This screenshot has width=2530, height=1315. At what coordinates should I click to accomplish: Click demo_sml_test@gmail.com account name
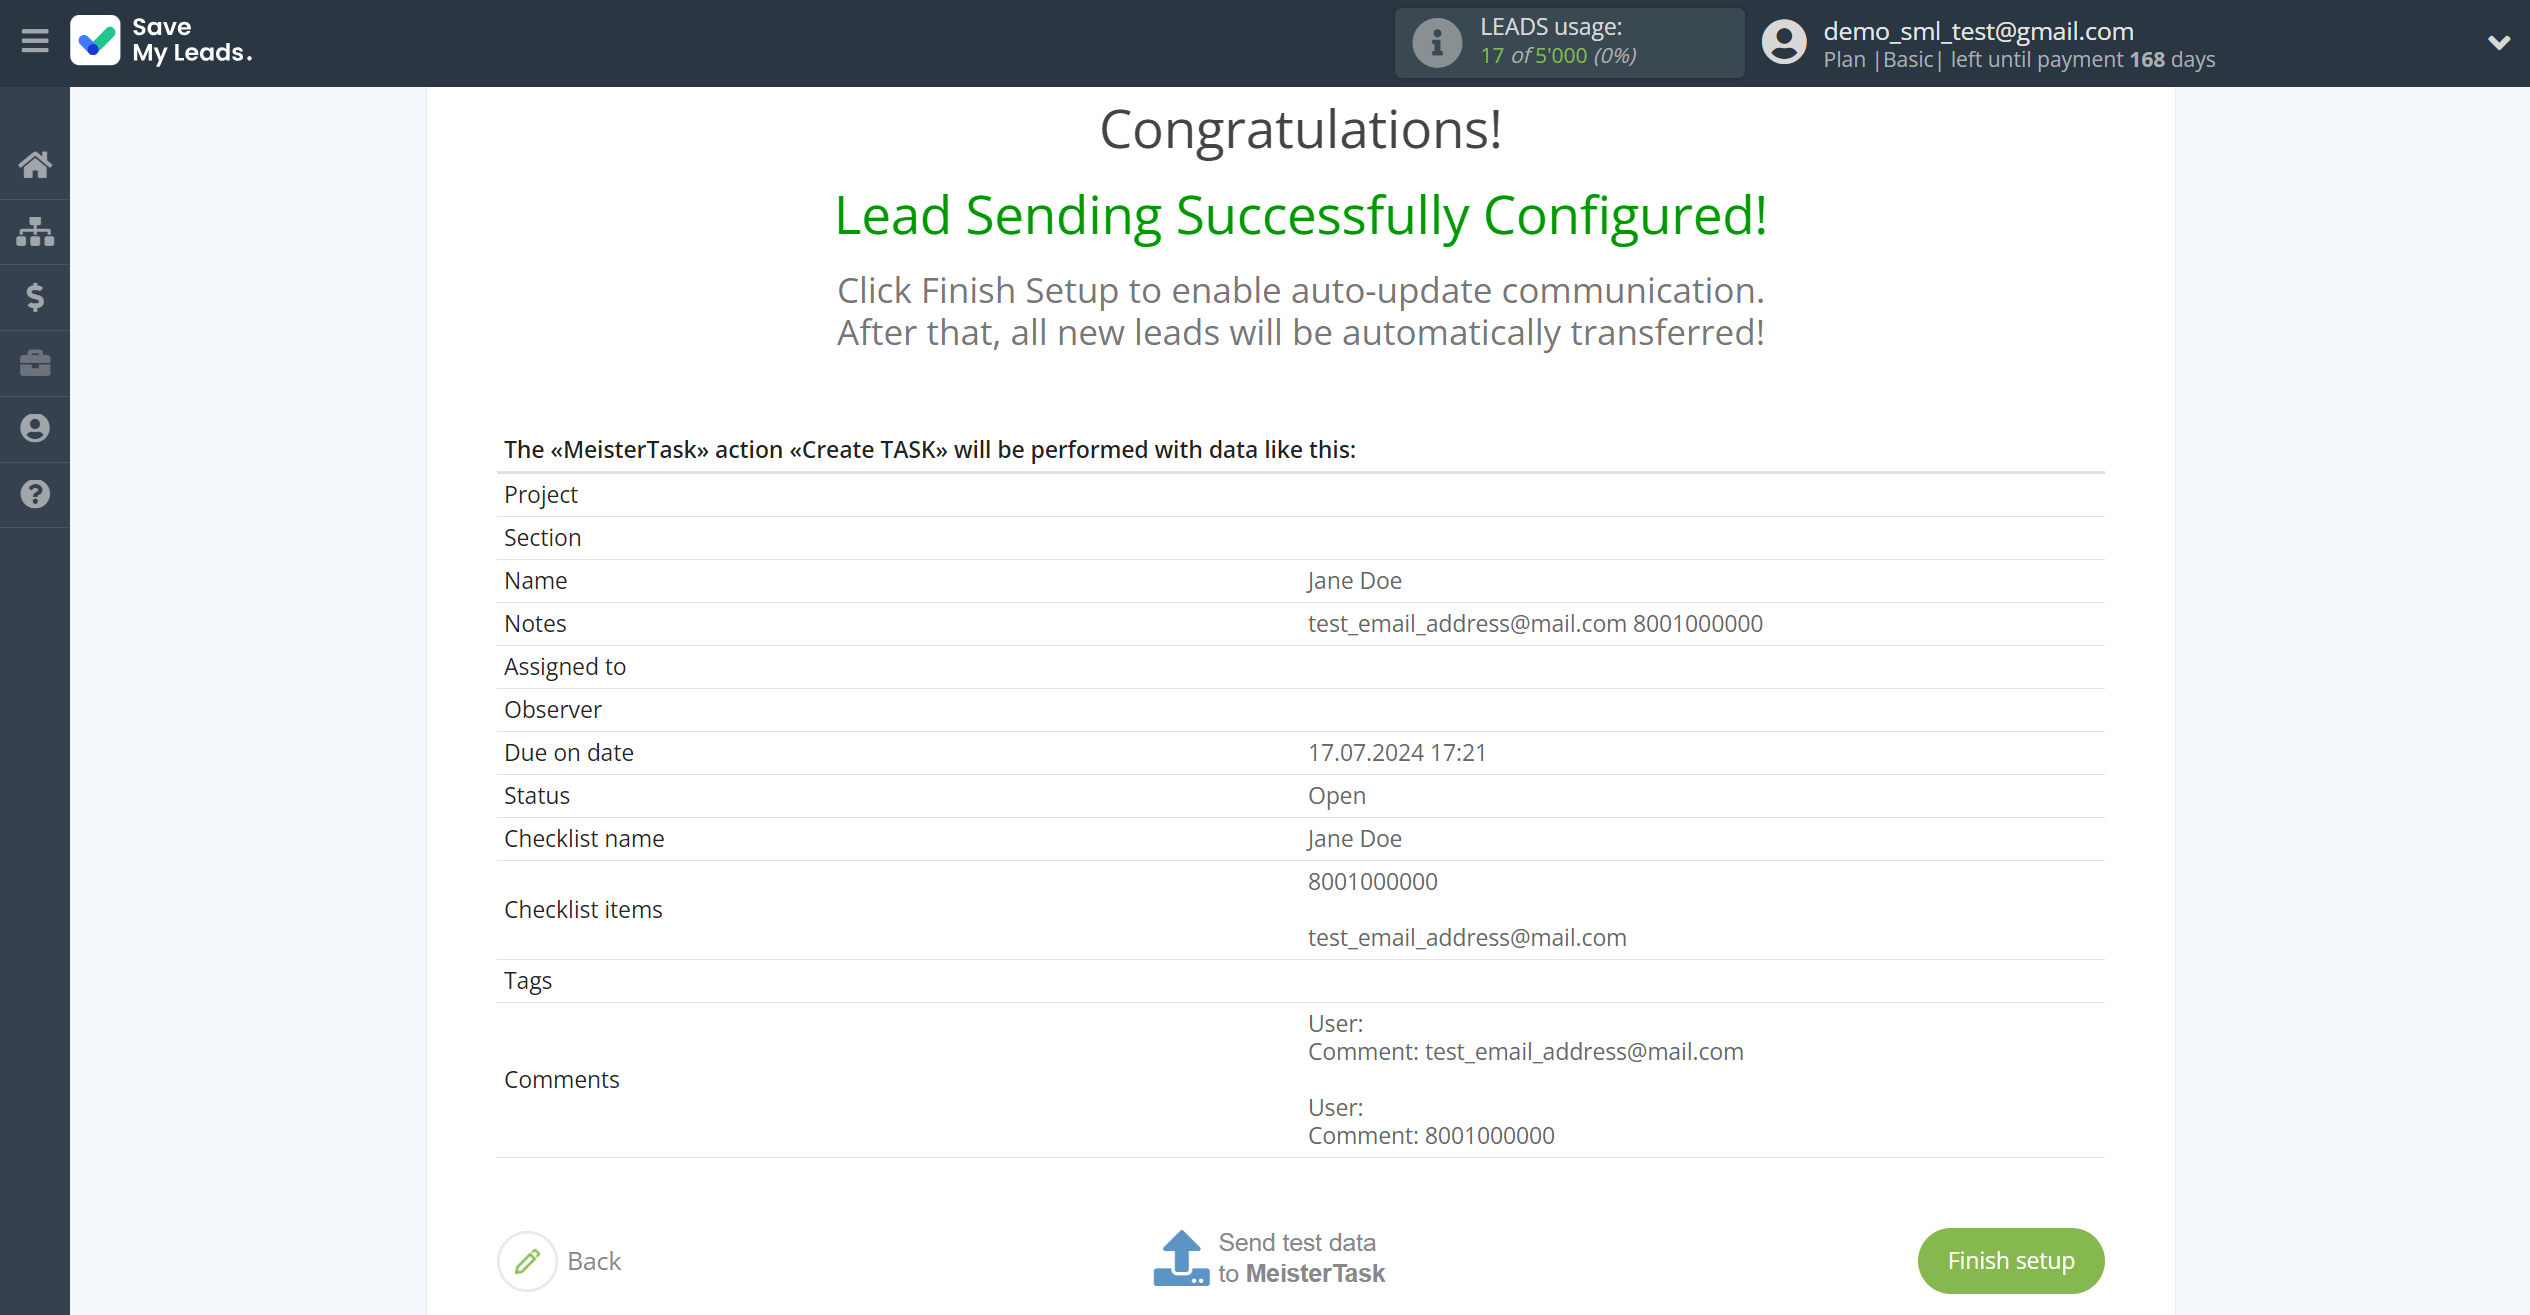click(x=1978, y=31)
